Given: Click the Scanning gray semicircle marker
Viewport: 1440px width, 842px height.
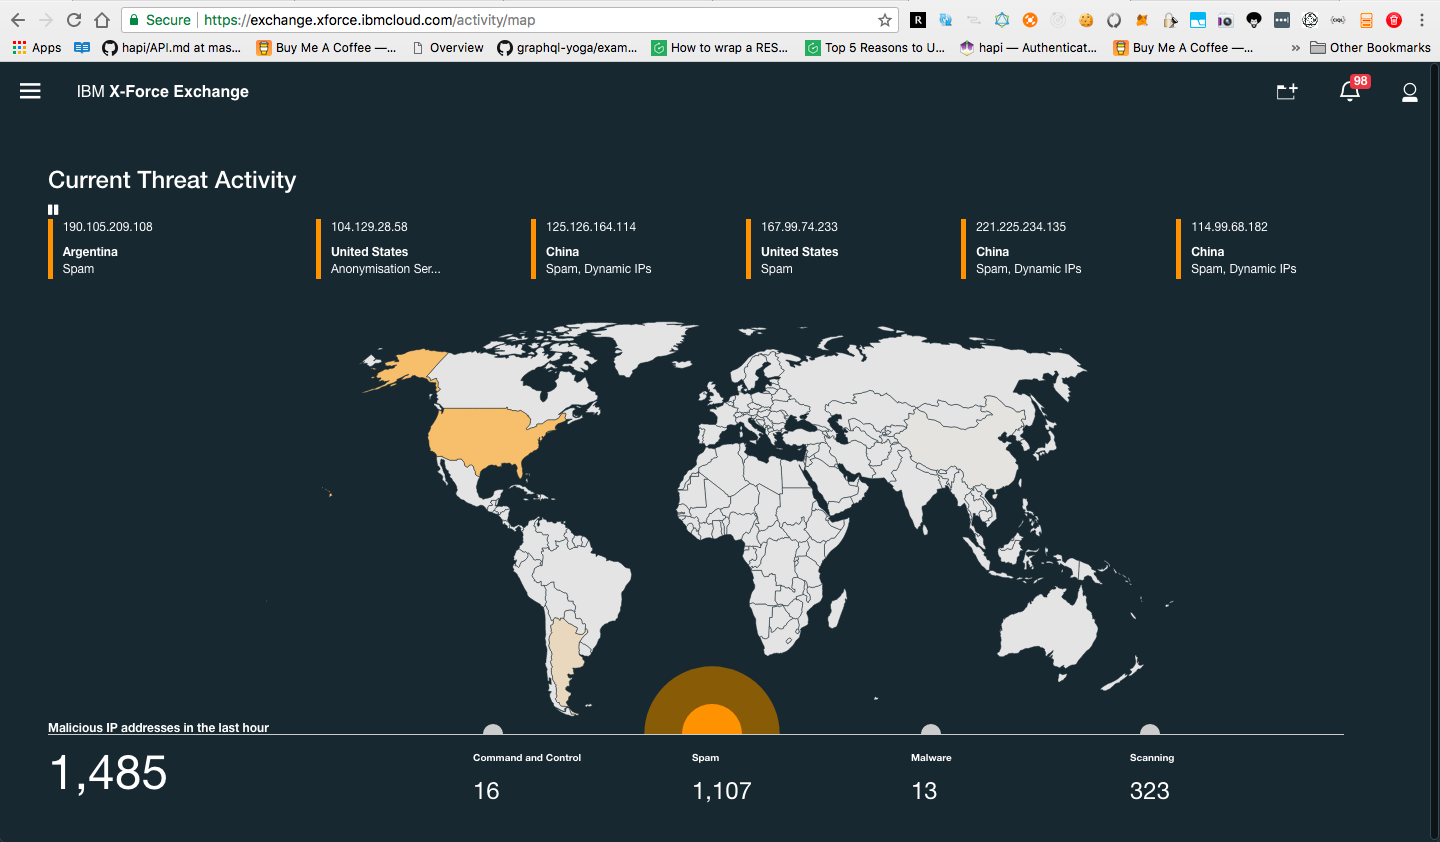Looking at the screenshot, I should (x=1150, y=730).
